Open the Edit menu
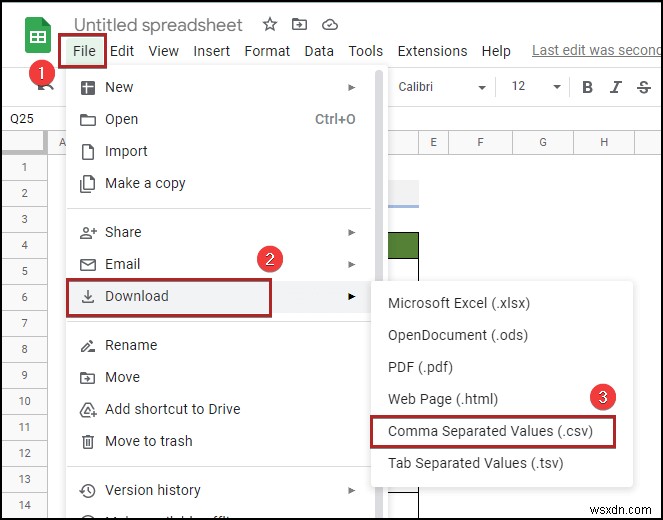 pos(122,51)
